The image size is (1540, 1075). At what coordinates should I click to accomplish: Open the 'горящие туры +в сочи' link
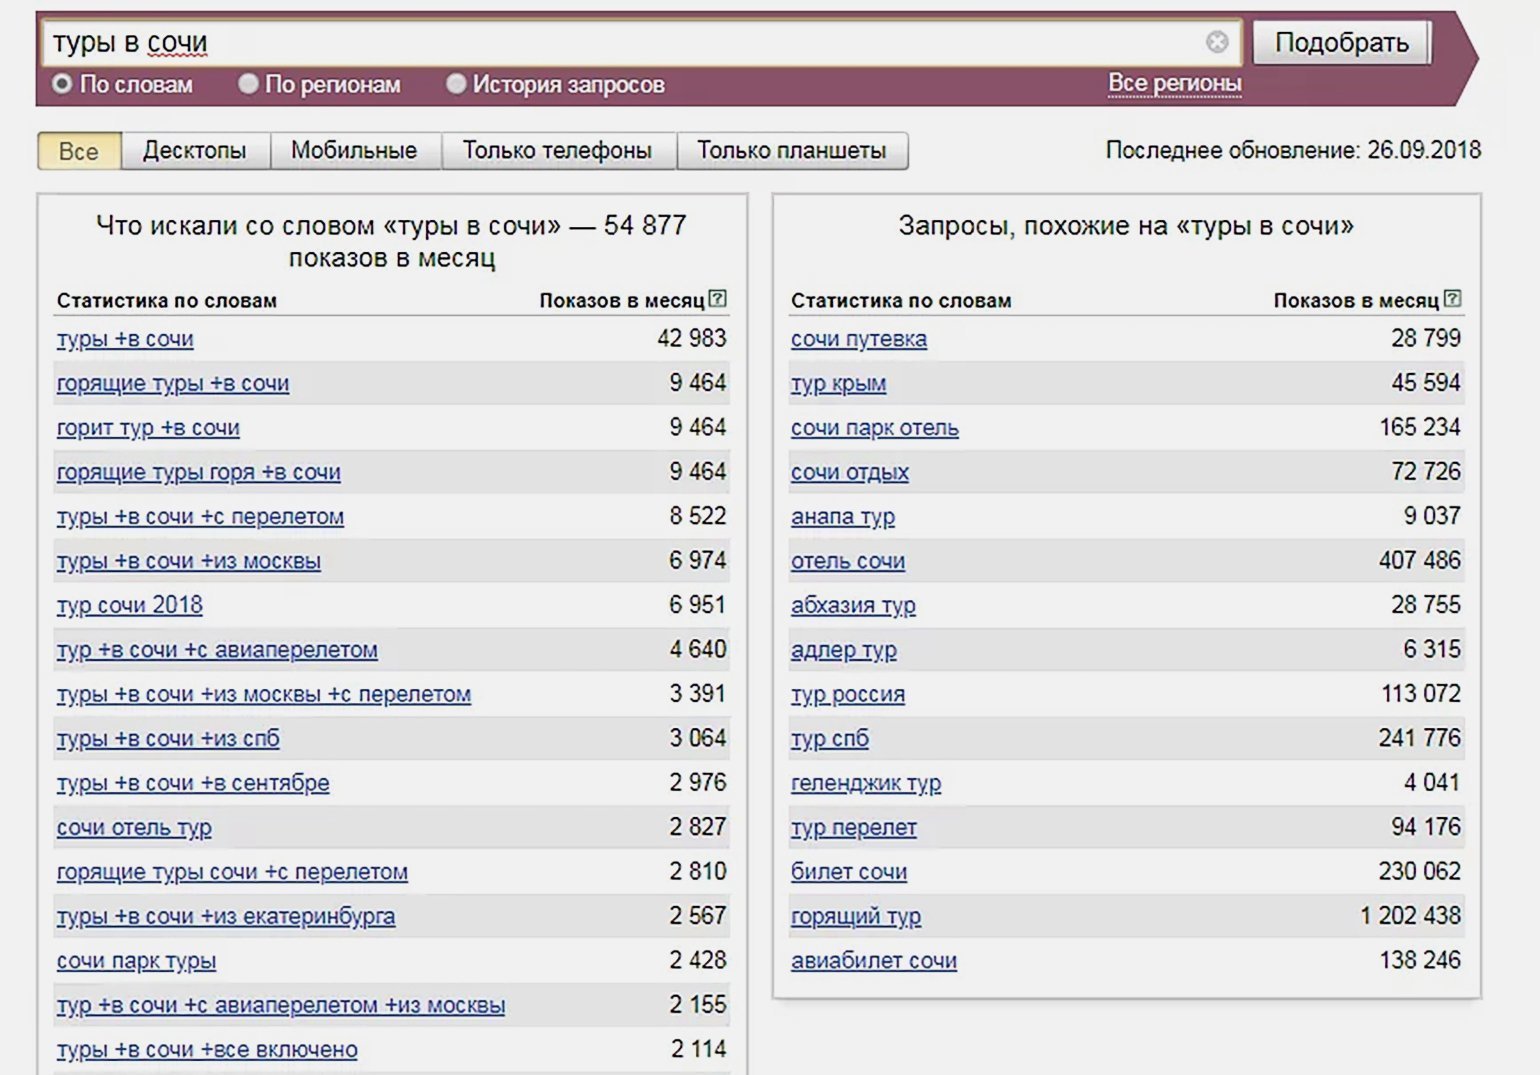click(173, 384)
